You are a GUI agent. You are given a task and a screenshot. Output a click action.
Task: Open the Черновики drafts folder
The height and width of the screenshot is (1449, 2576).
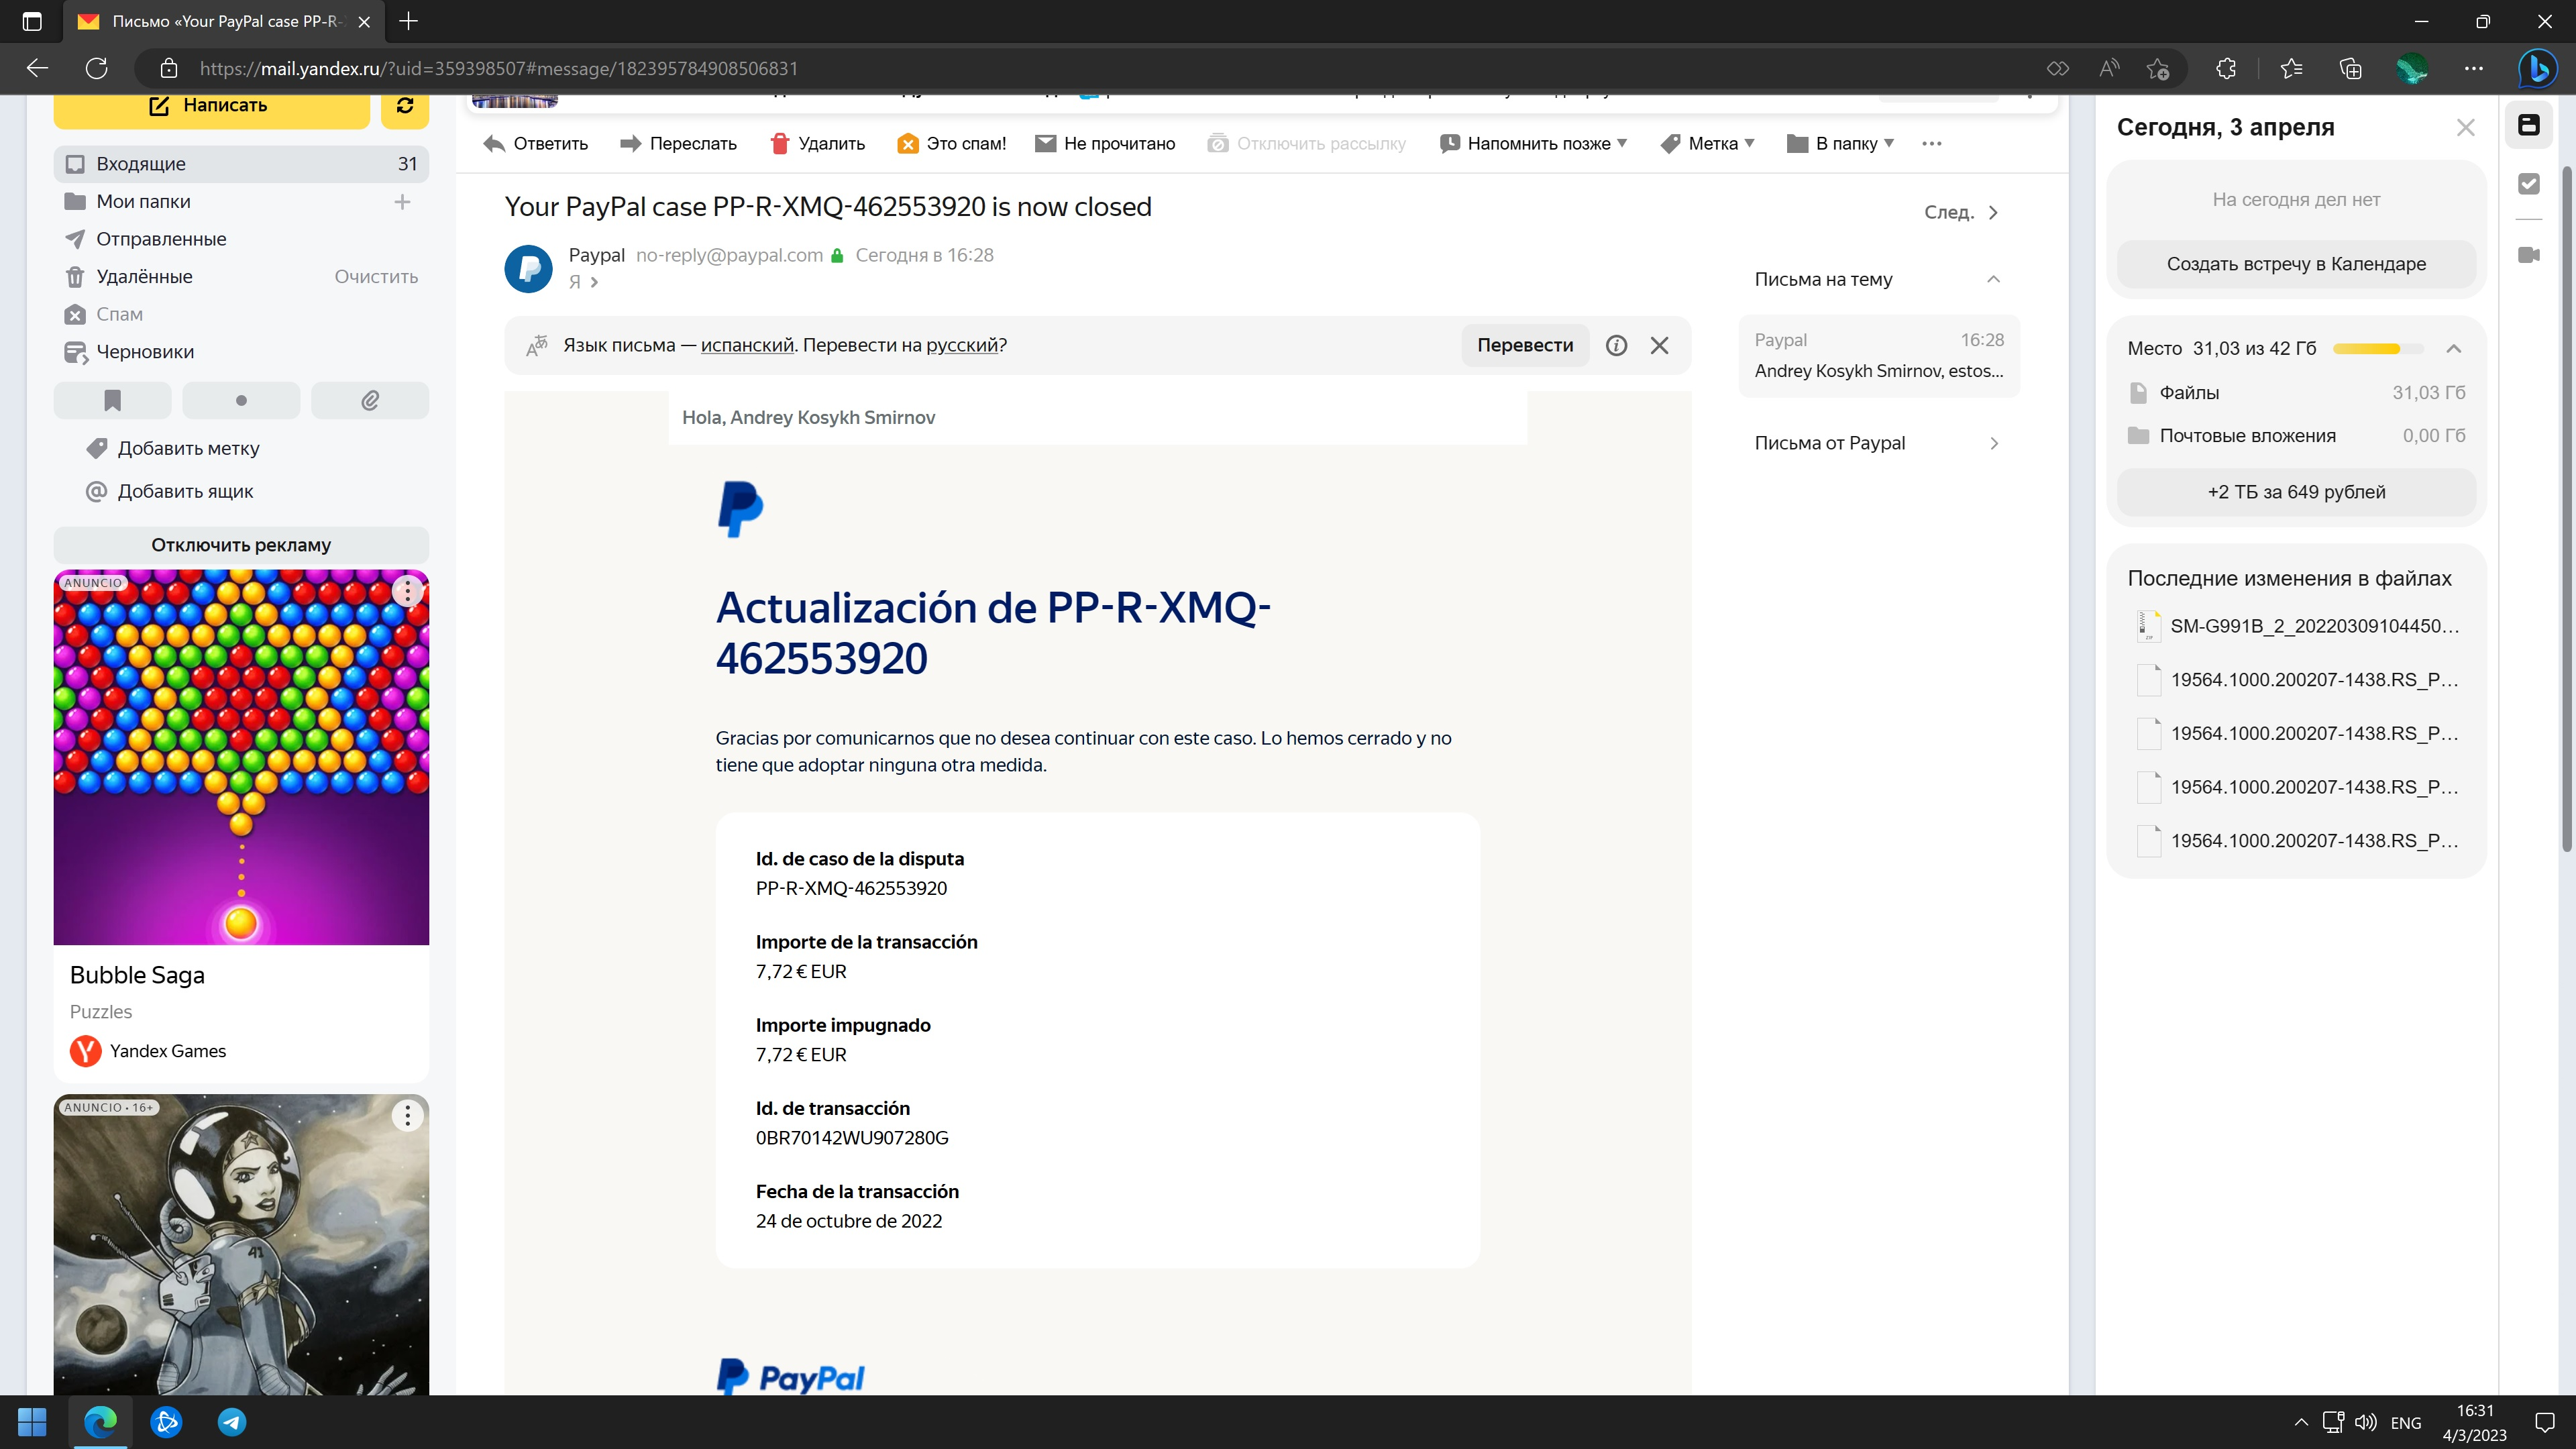click(x=145, y=352)
